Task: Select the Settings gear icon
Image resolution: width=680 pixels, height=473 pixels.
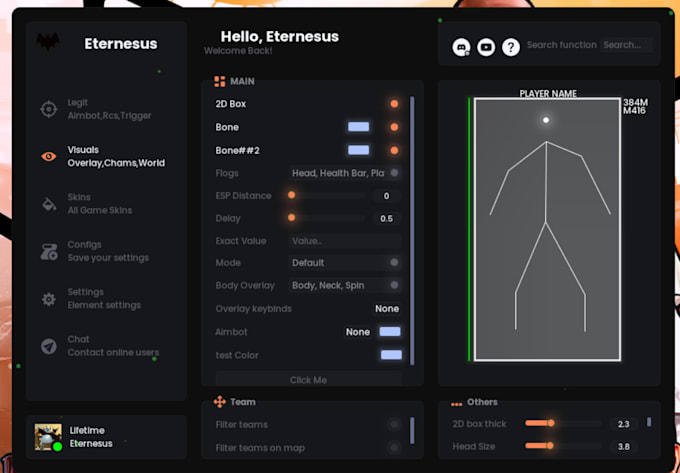Action: coord(49,299)
